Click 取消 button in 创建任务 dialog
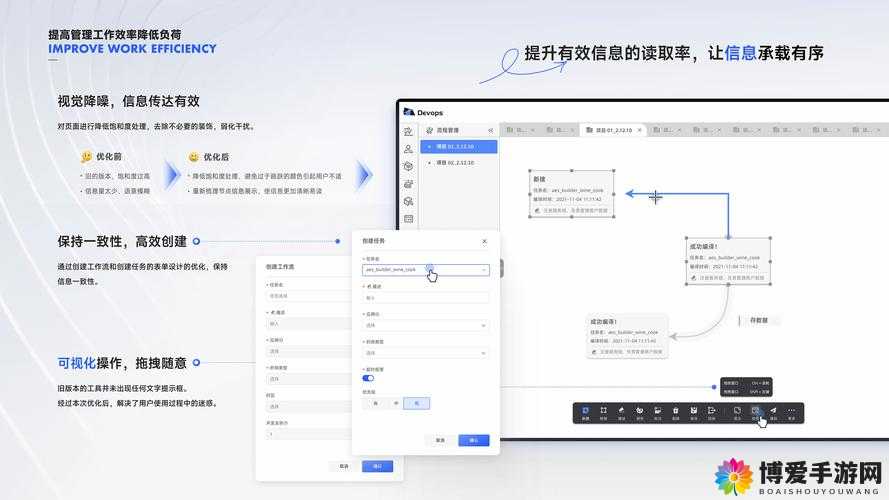 pos(441,440)
